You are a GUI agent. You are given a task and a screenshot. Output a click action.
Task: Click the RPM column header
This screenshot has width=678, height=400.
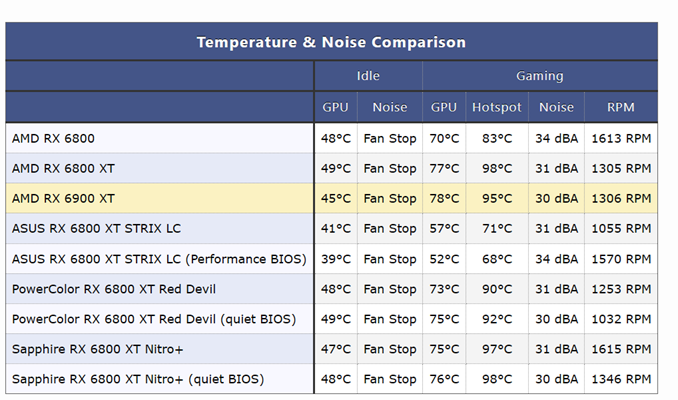(620, 107)
